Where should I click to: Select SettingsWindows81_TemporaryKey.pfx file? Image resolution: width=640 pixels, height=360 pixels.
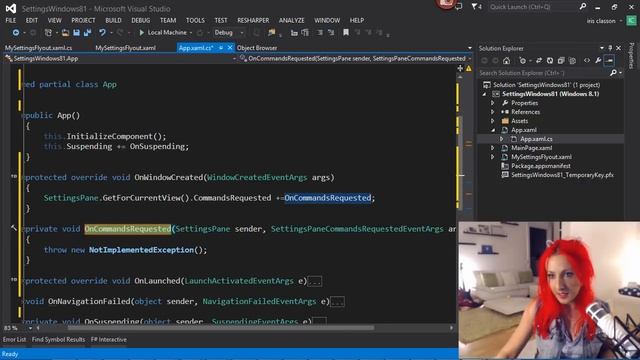coord(562,175)
